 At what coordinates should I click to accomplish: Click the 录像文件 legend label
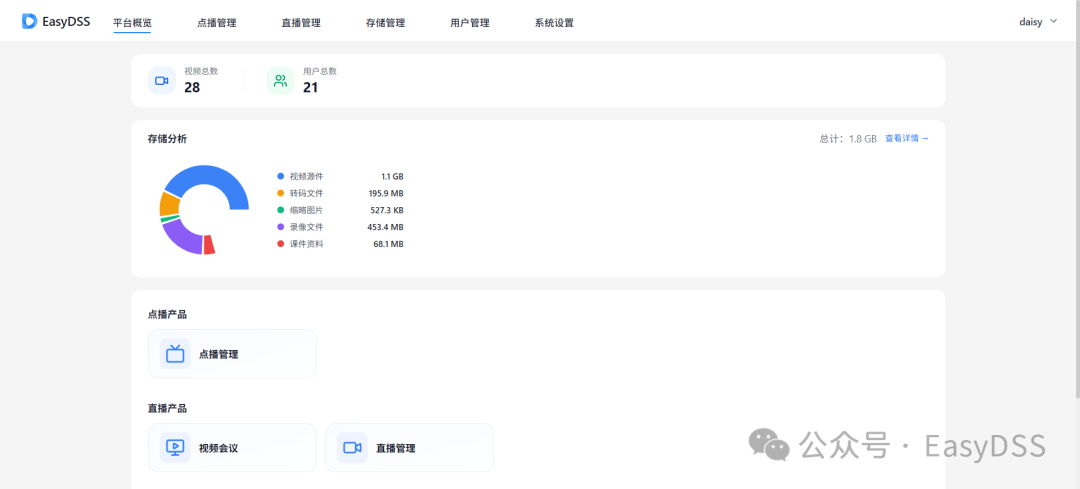(306, 227)
